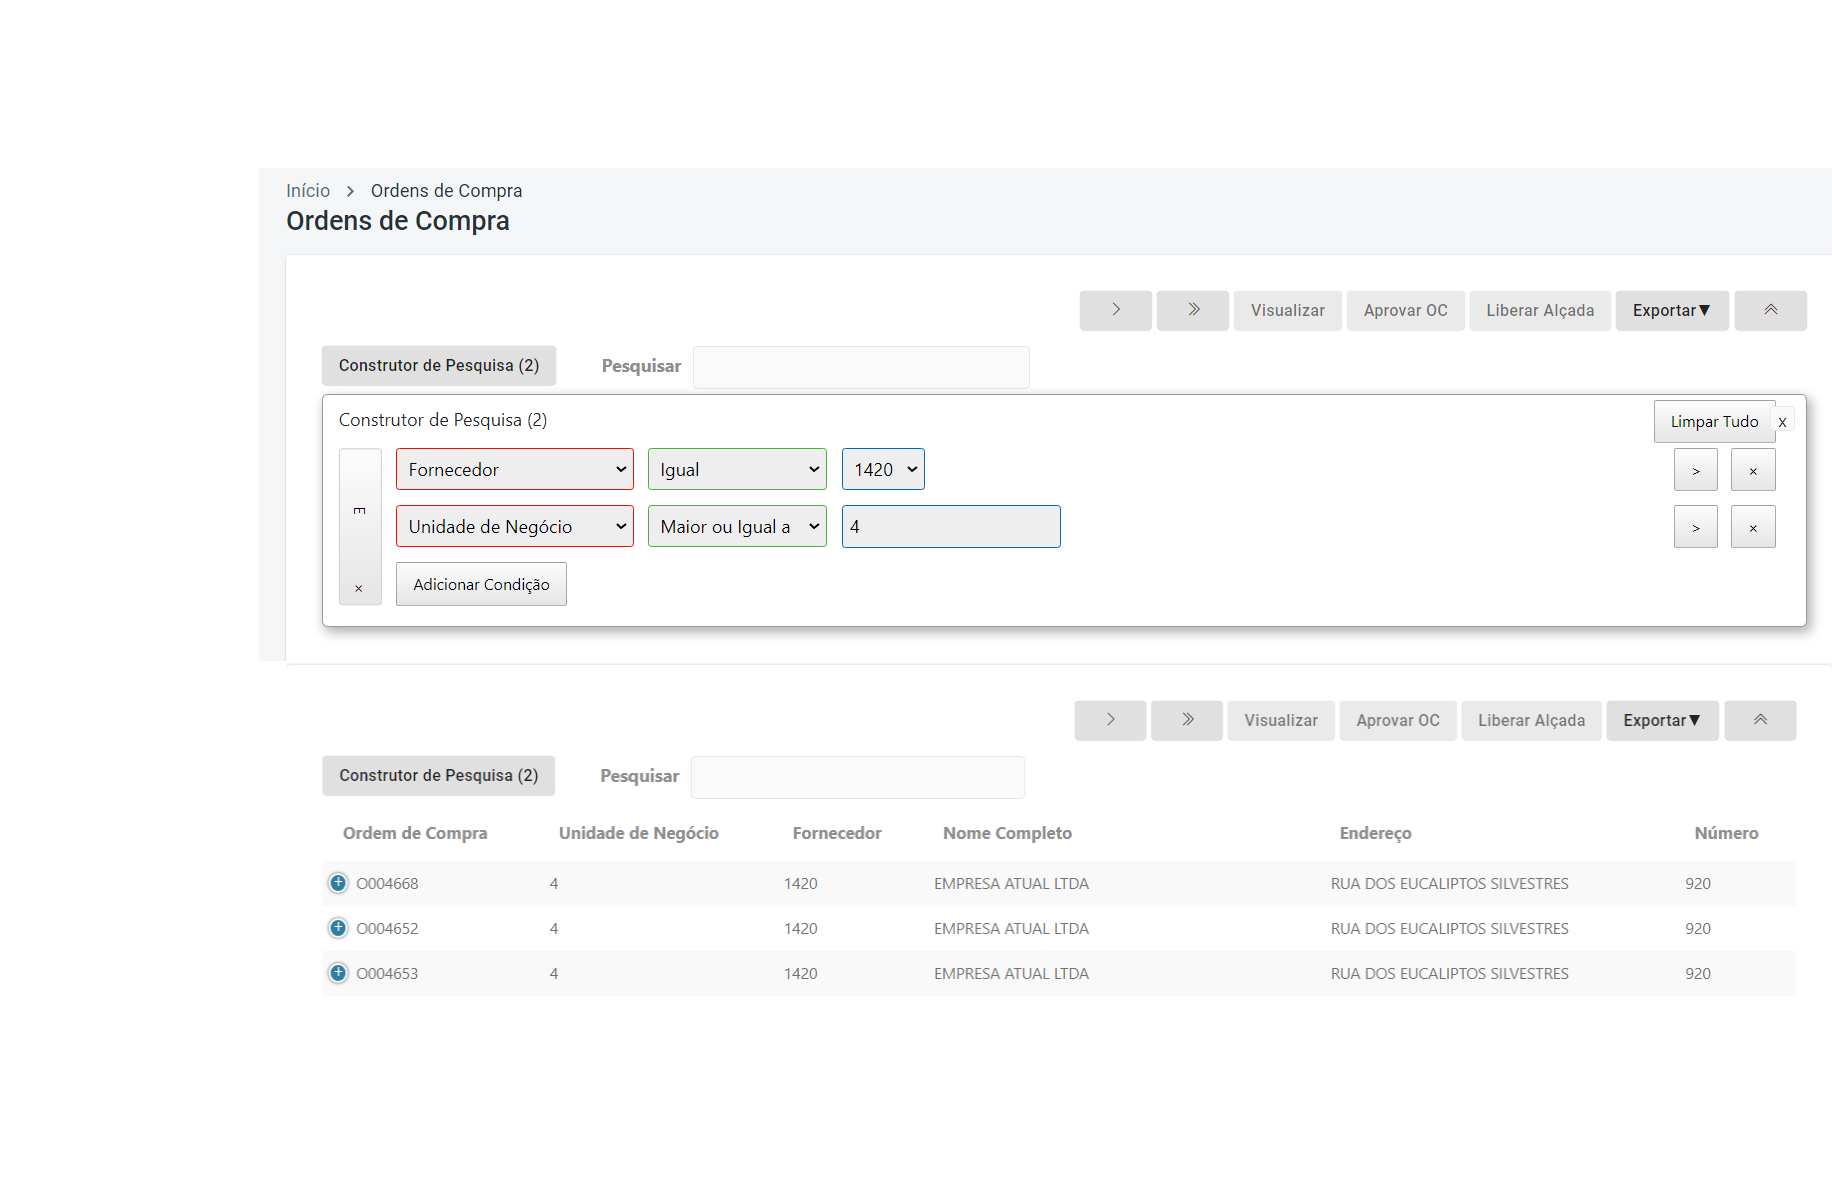Navigate to Início in the breadcrumb
This screenshot has width=1832, height=1197.
[x=308, y=191]
